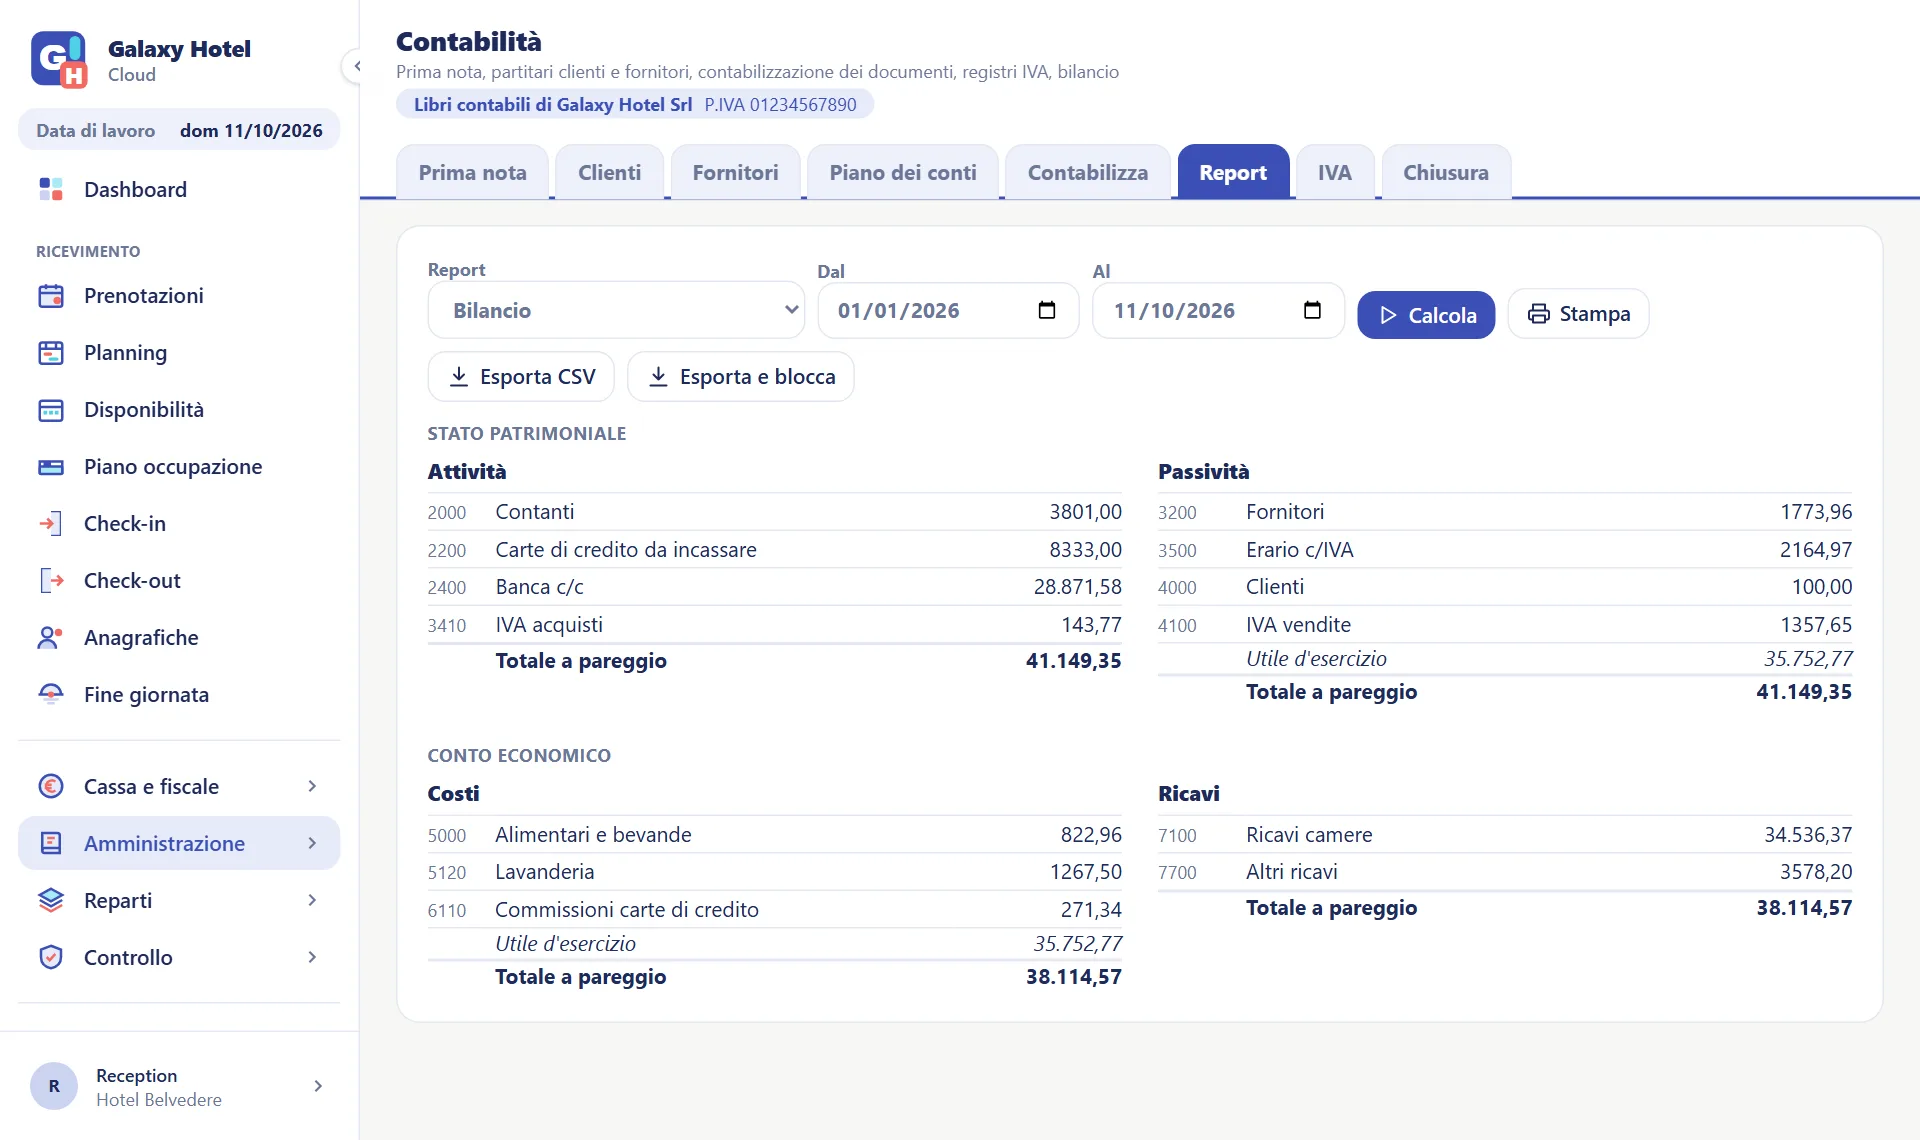Click the Check-out icon

pos(51,580)
